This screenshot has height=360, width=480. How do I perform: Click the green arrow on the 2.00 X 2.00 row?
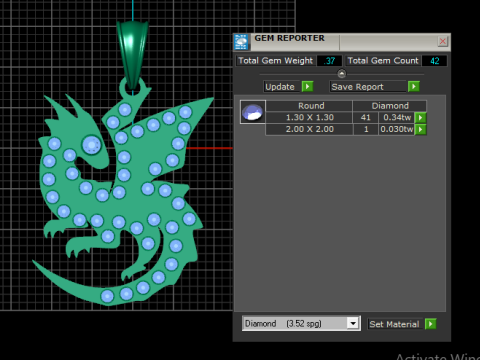(421, 129)
